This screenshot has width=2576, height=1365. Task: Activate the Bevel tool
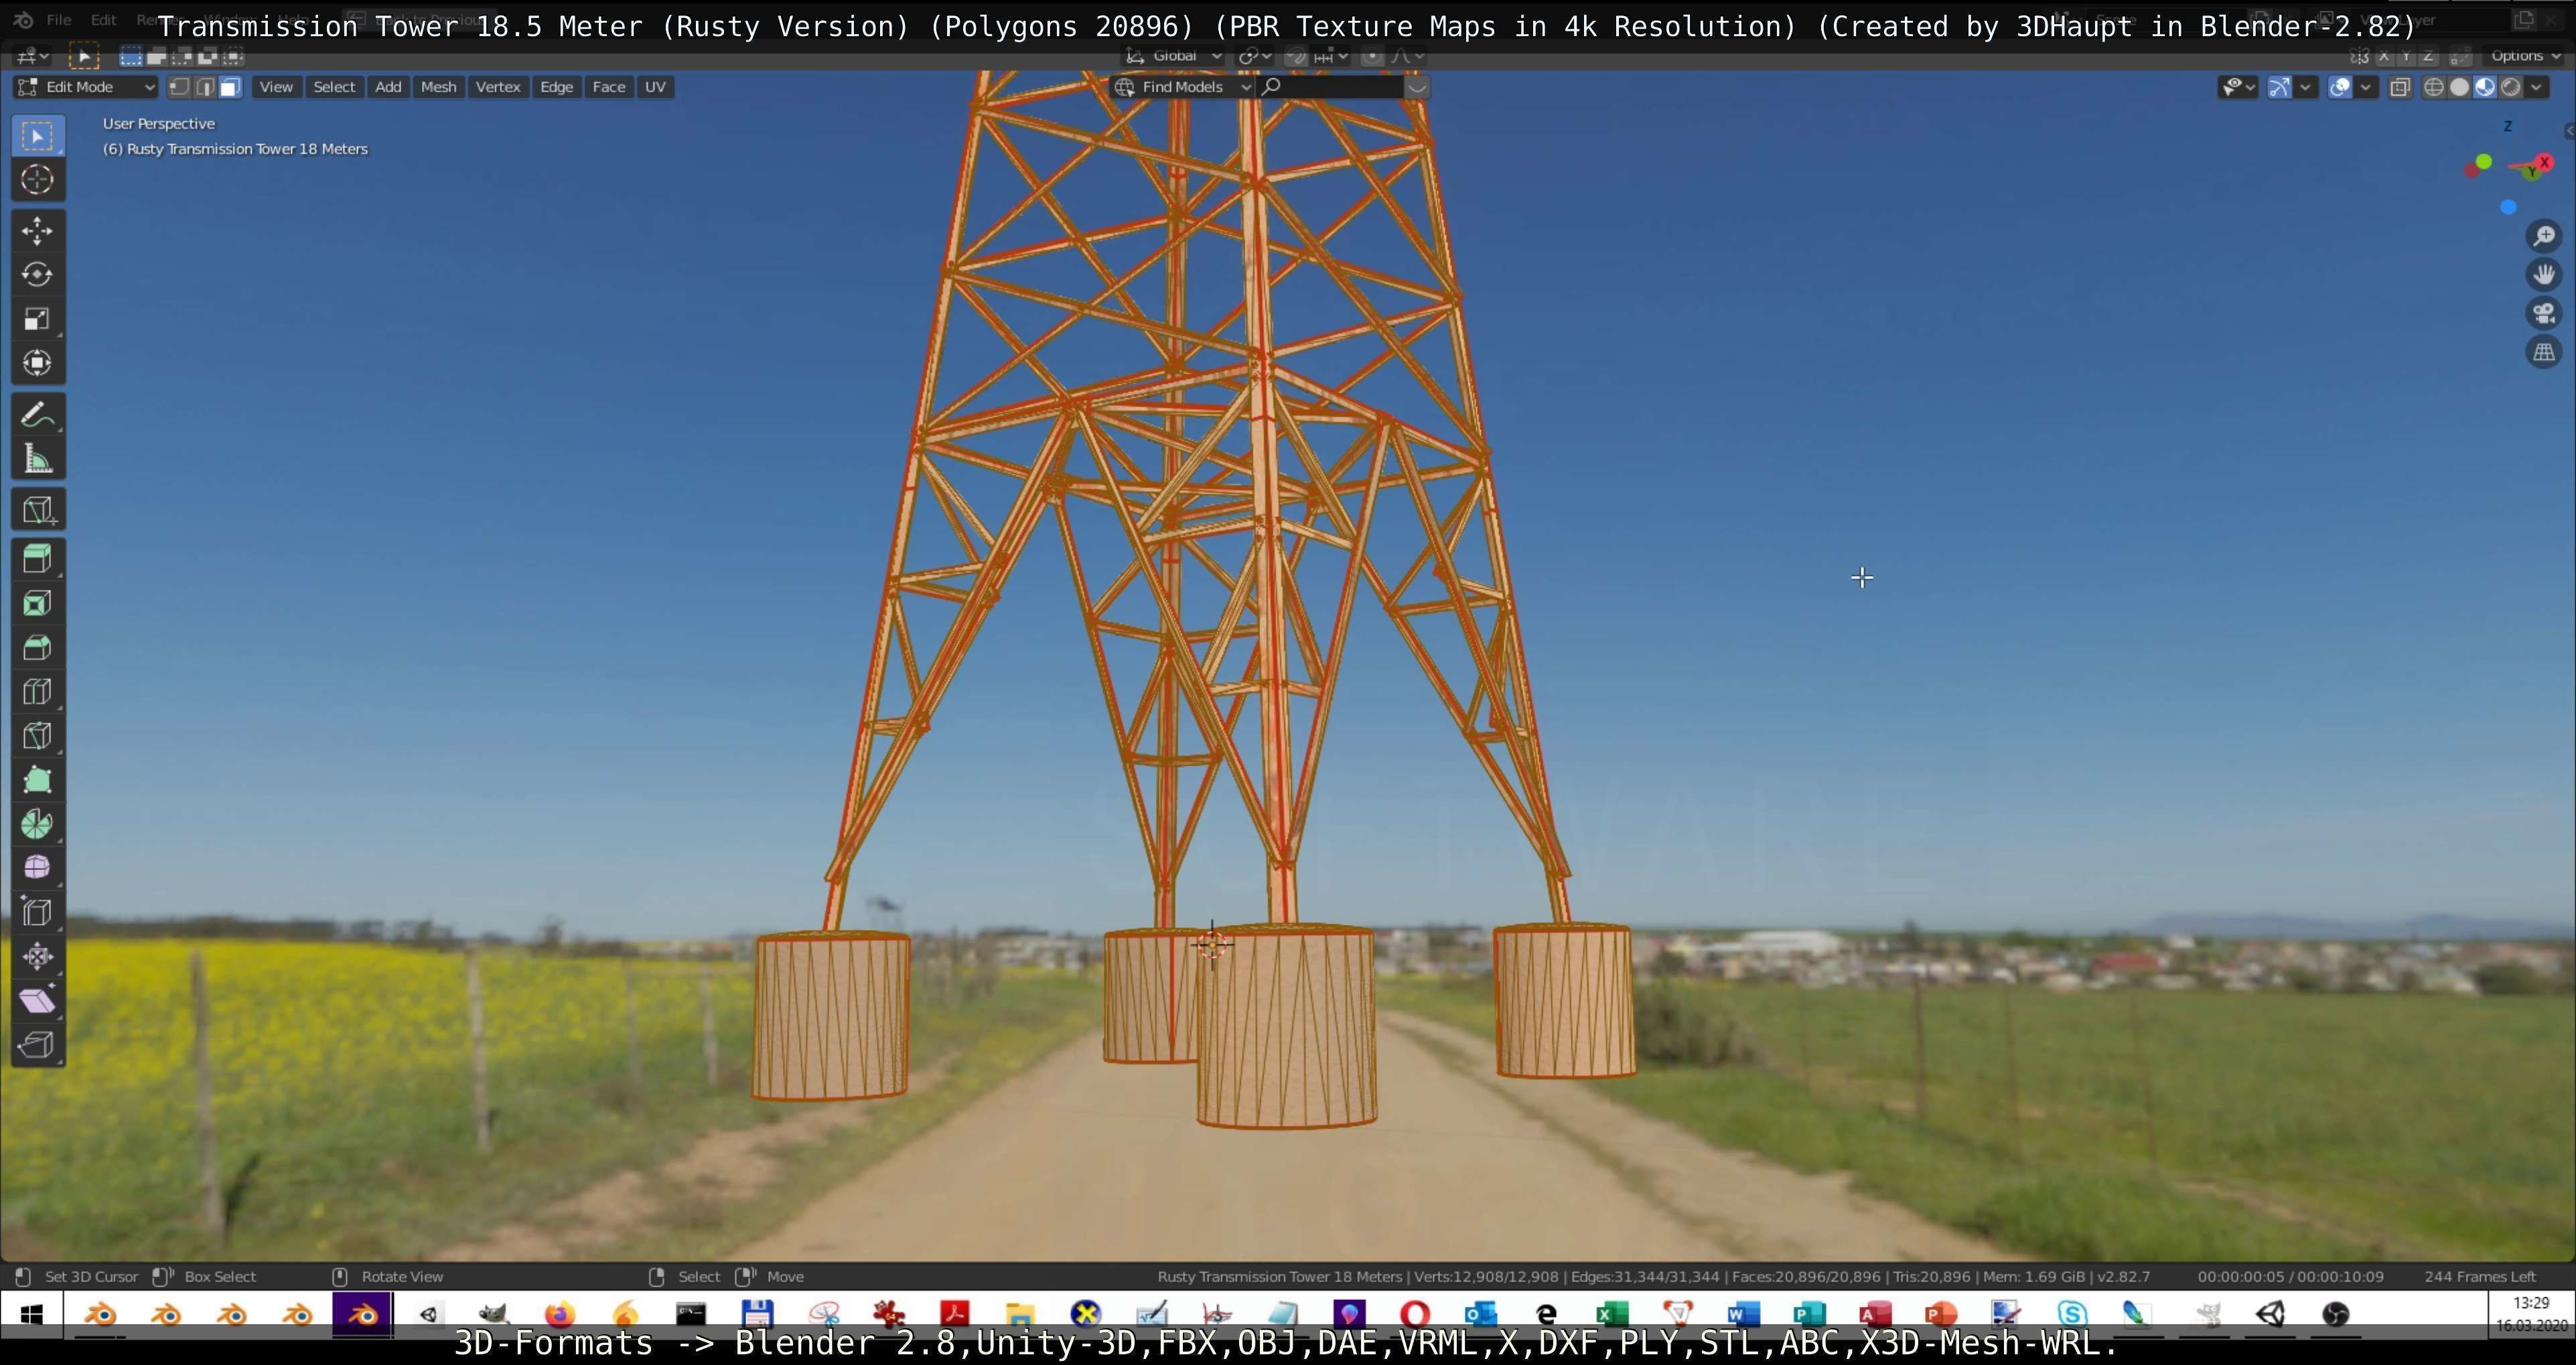point(38,647)
